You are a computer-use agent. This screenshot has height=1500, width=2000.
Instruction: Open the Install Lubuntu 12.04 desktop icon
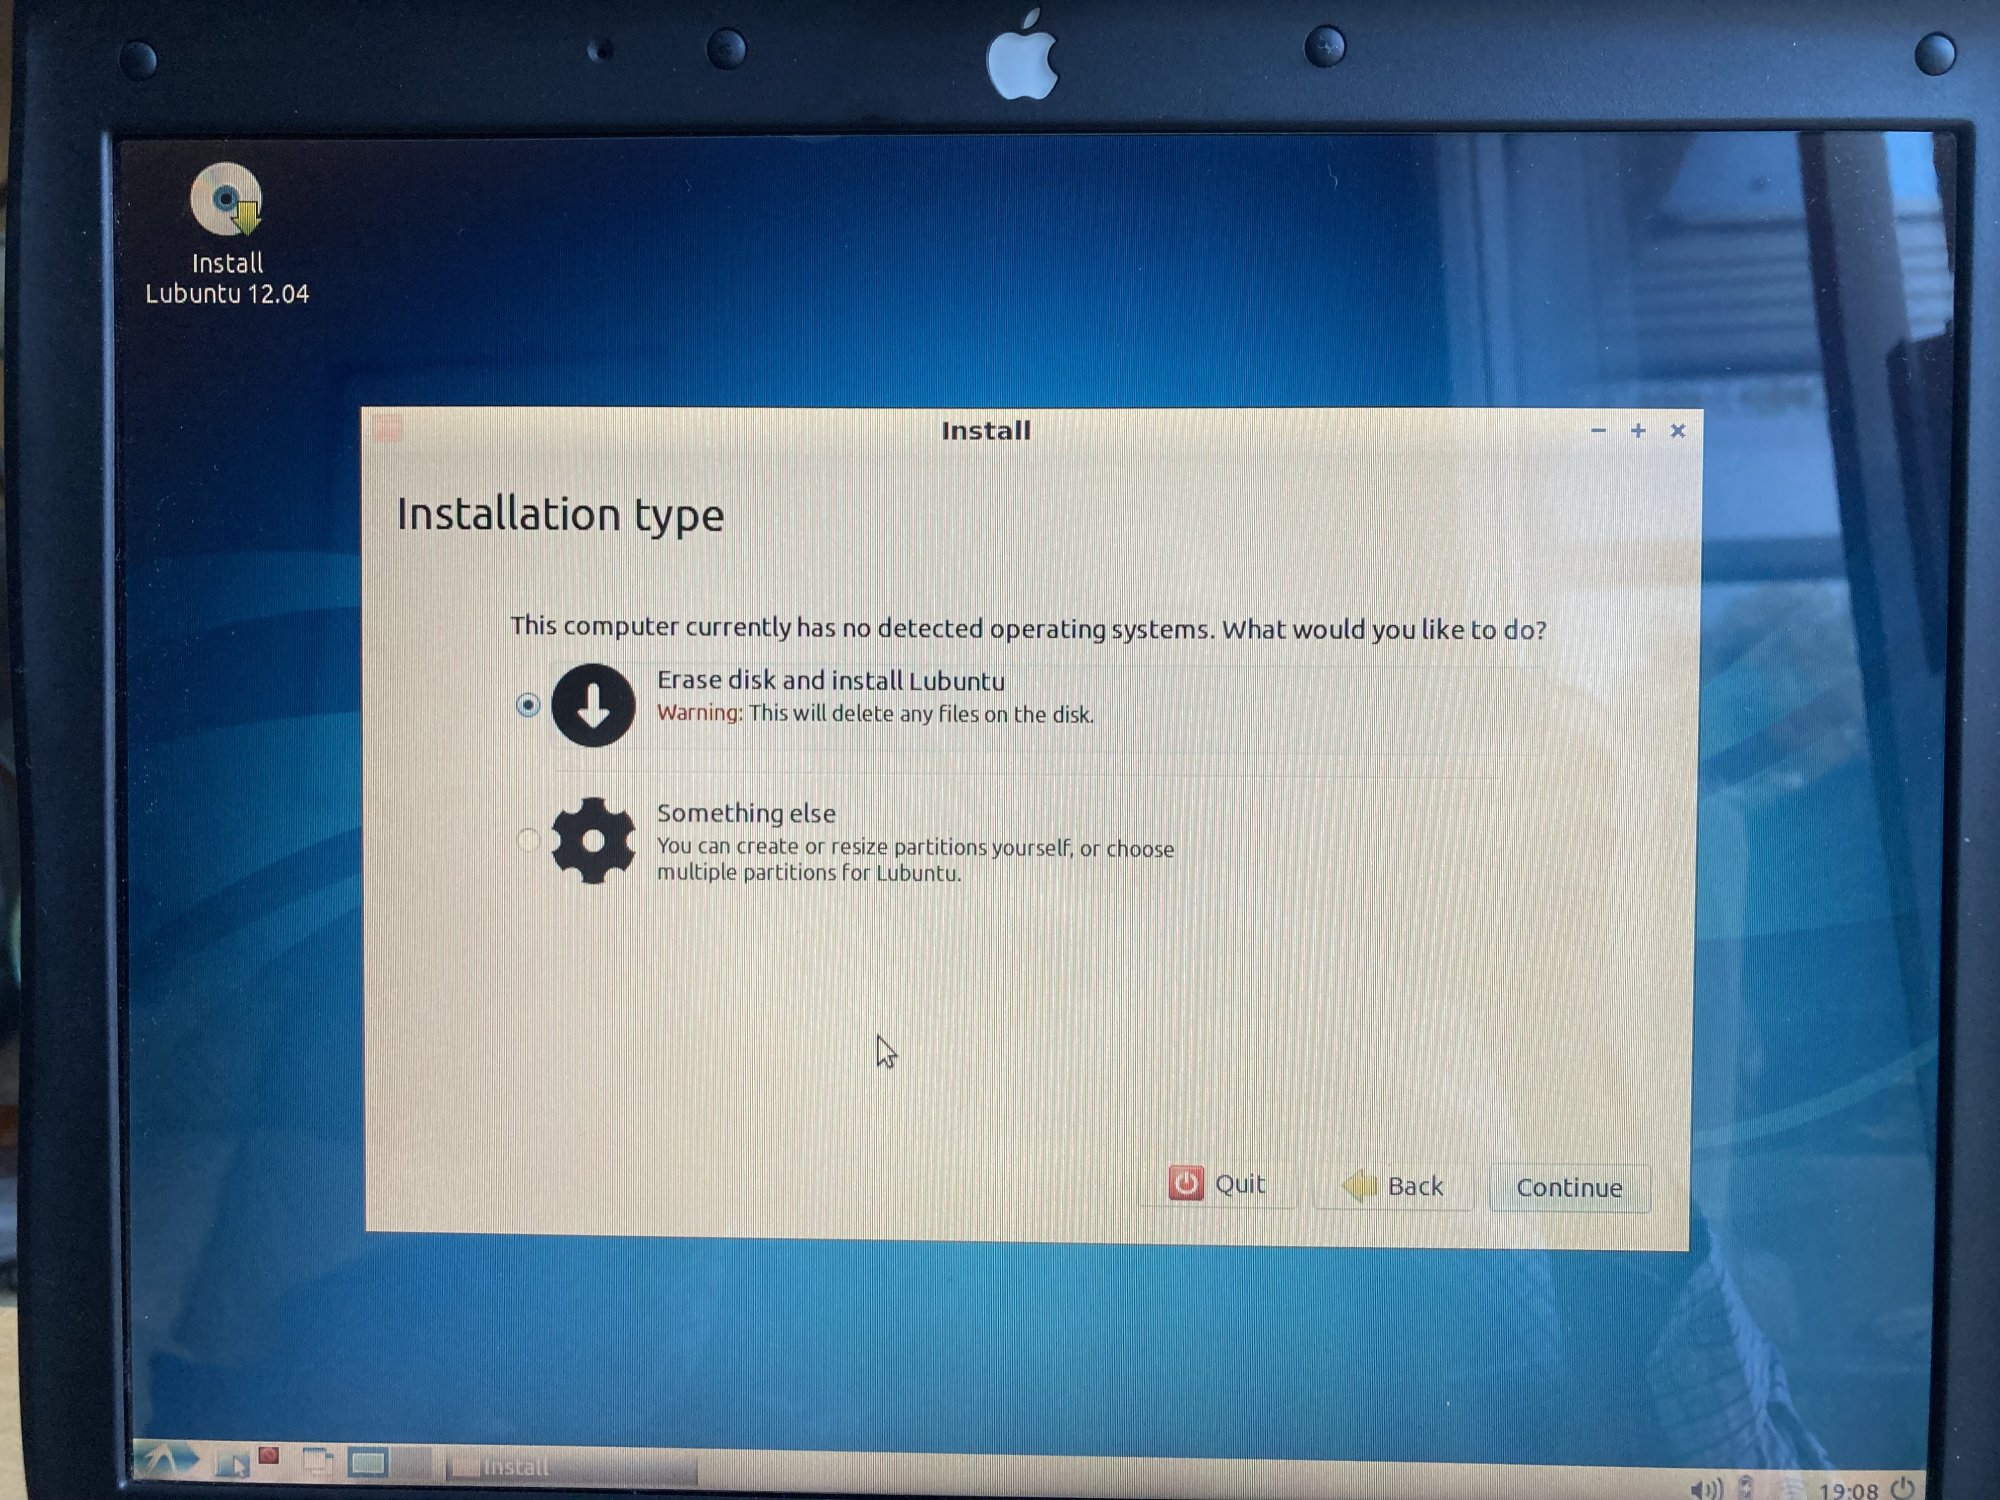point(227,234)
